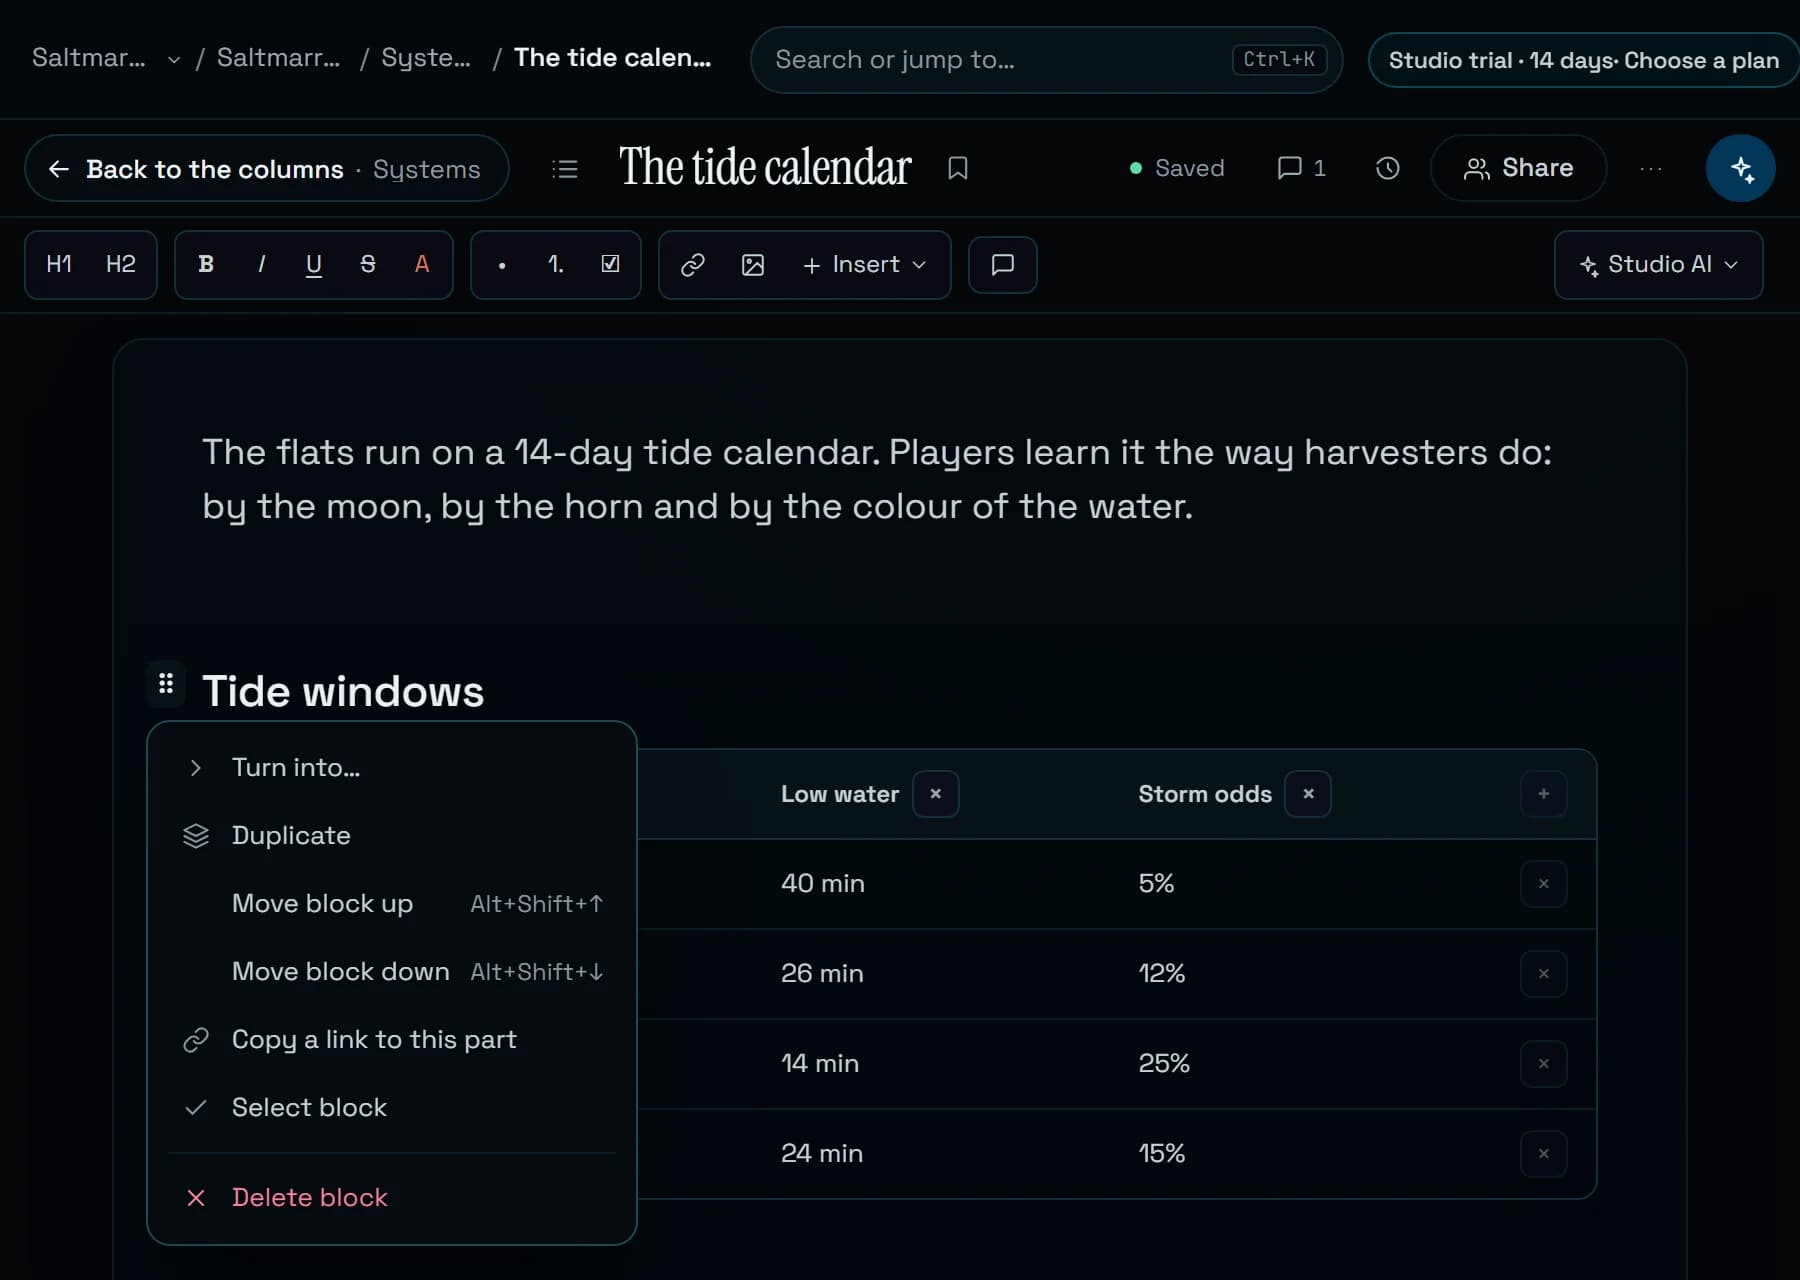Viewport: 1800px width, 1280px height.
Task: Insert an image
Action: [x=753, y=264]
